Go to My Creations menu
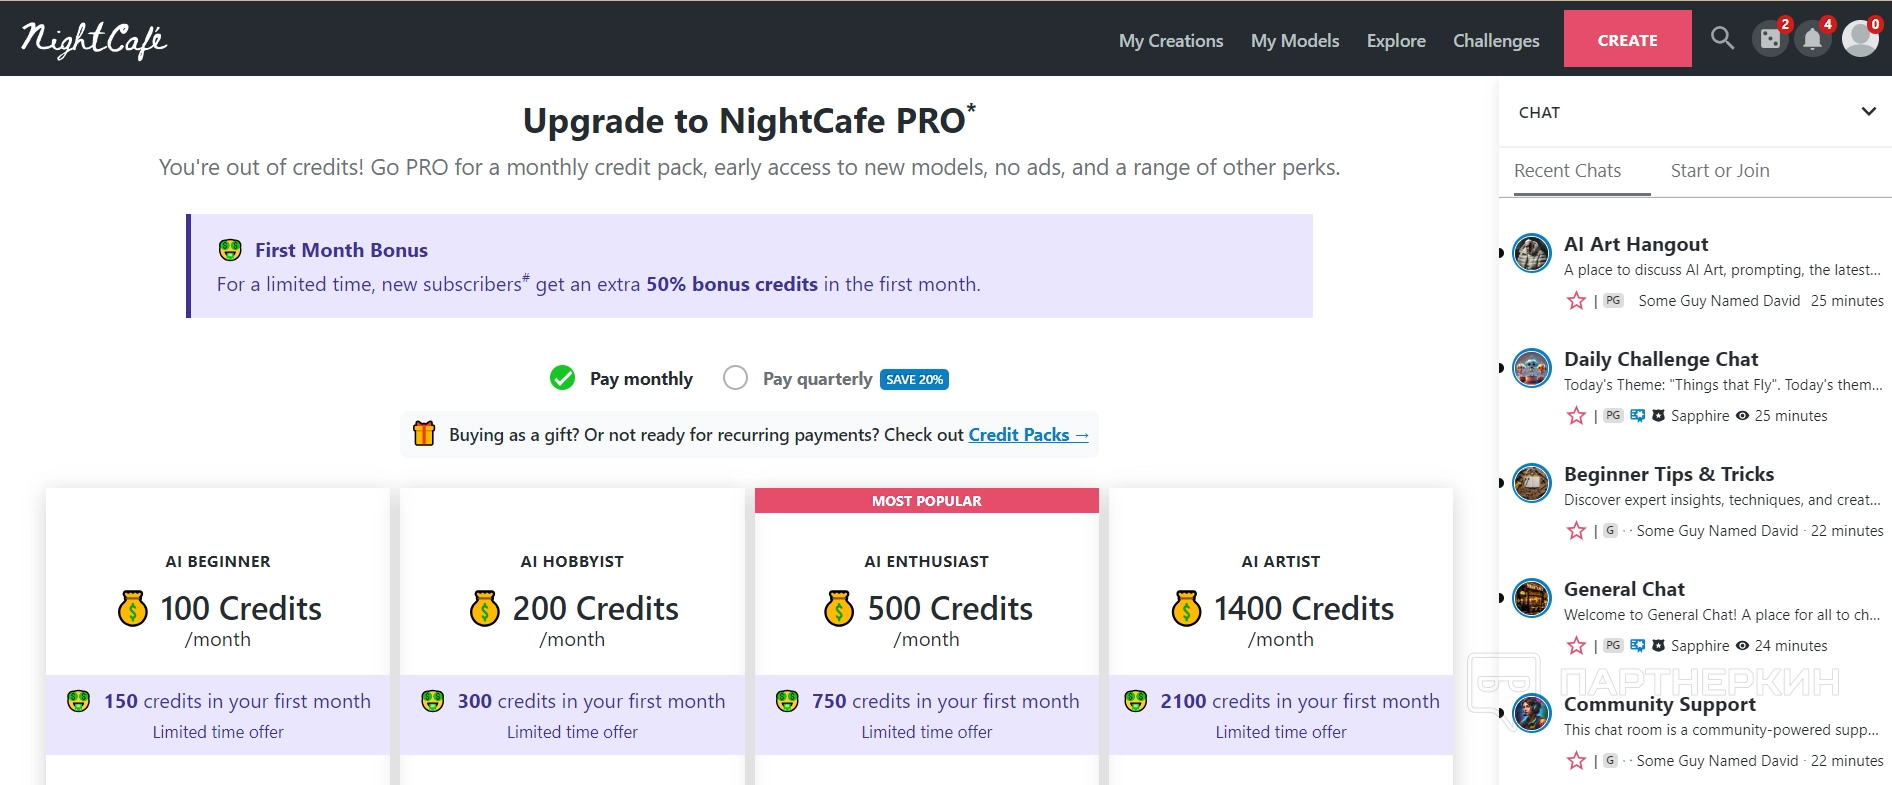The image size is (1892, 785). pos(1171,41)
